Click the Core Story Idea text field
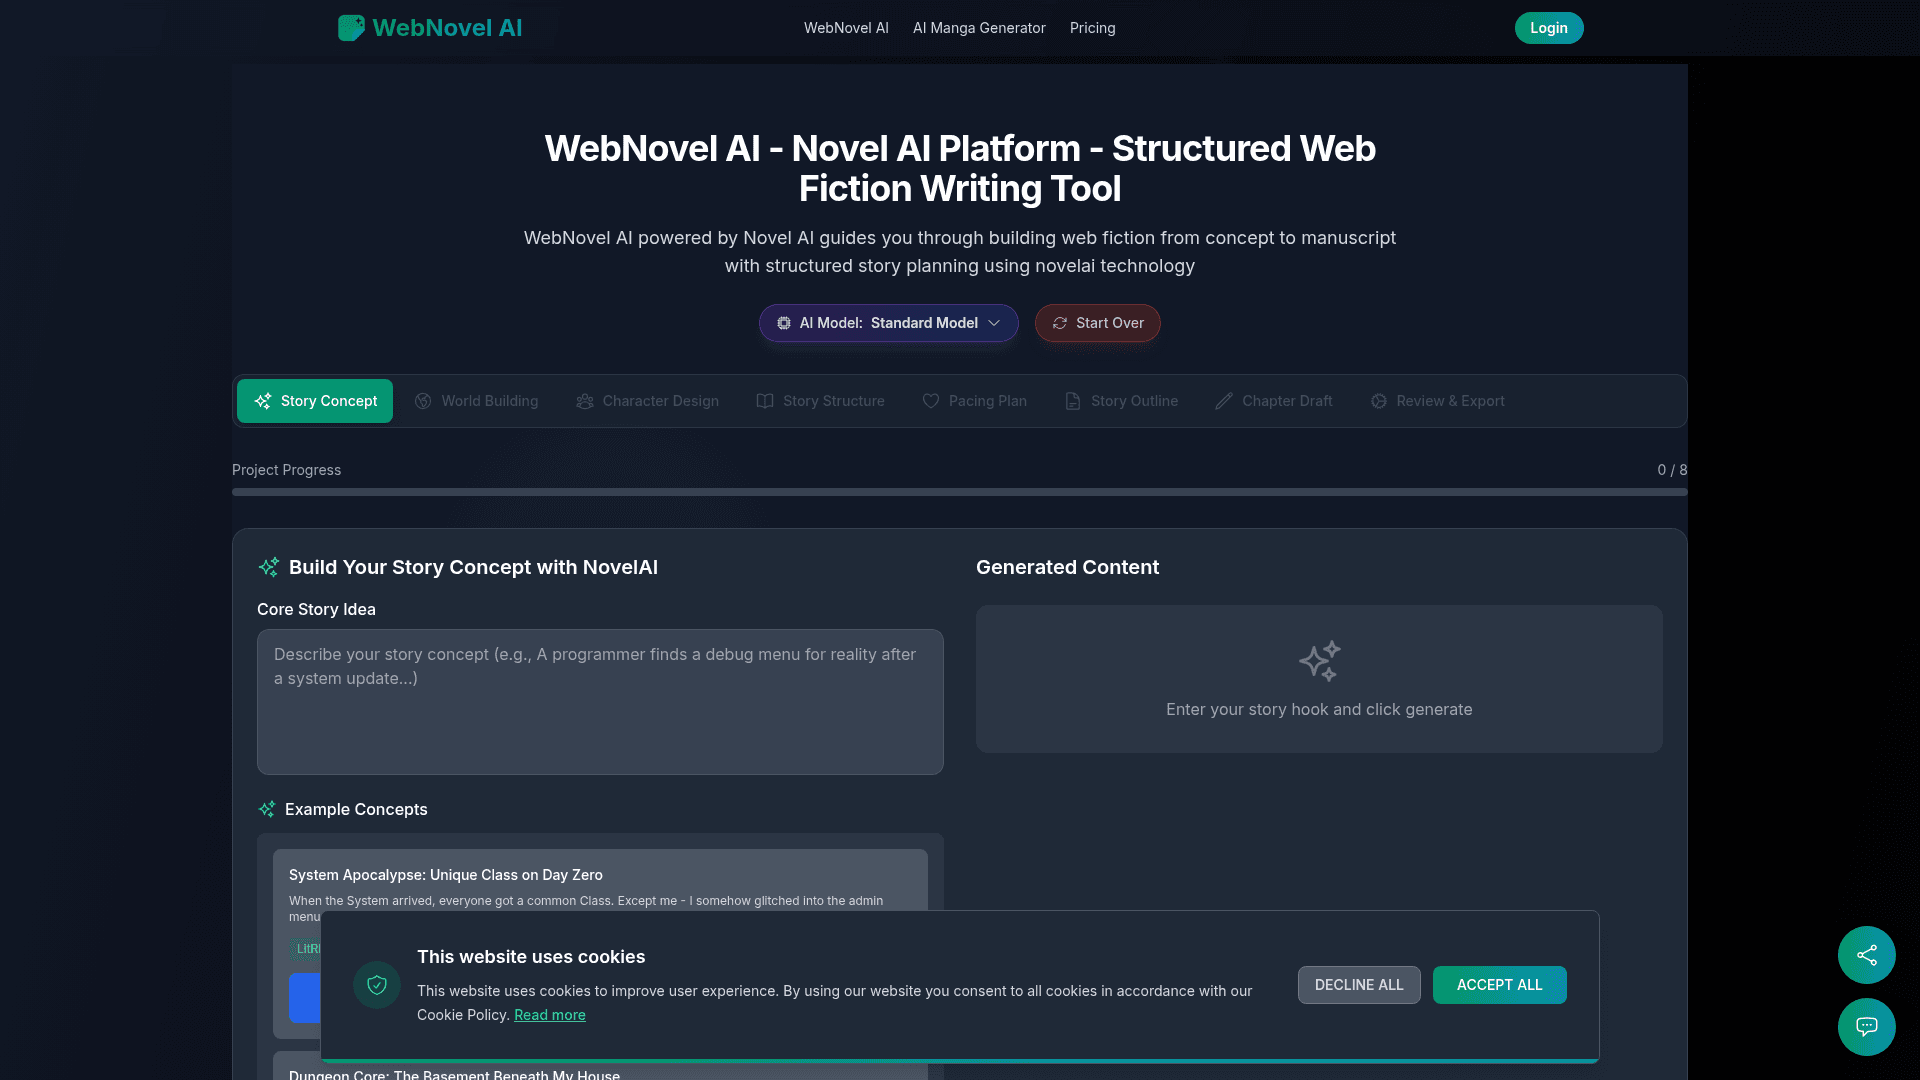1920x1080 pixels. tap(599, 701)
